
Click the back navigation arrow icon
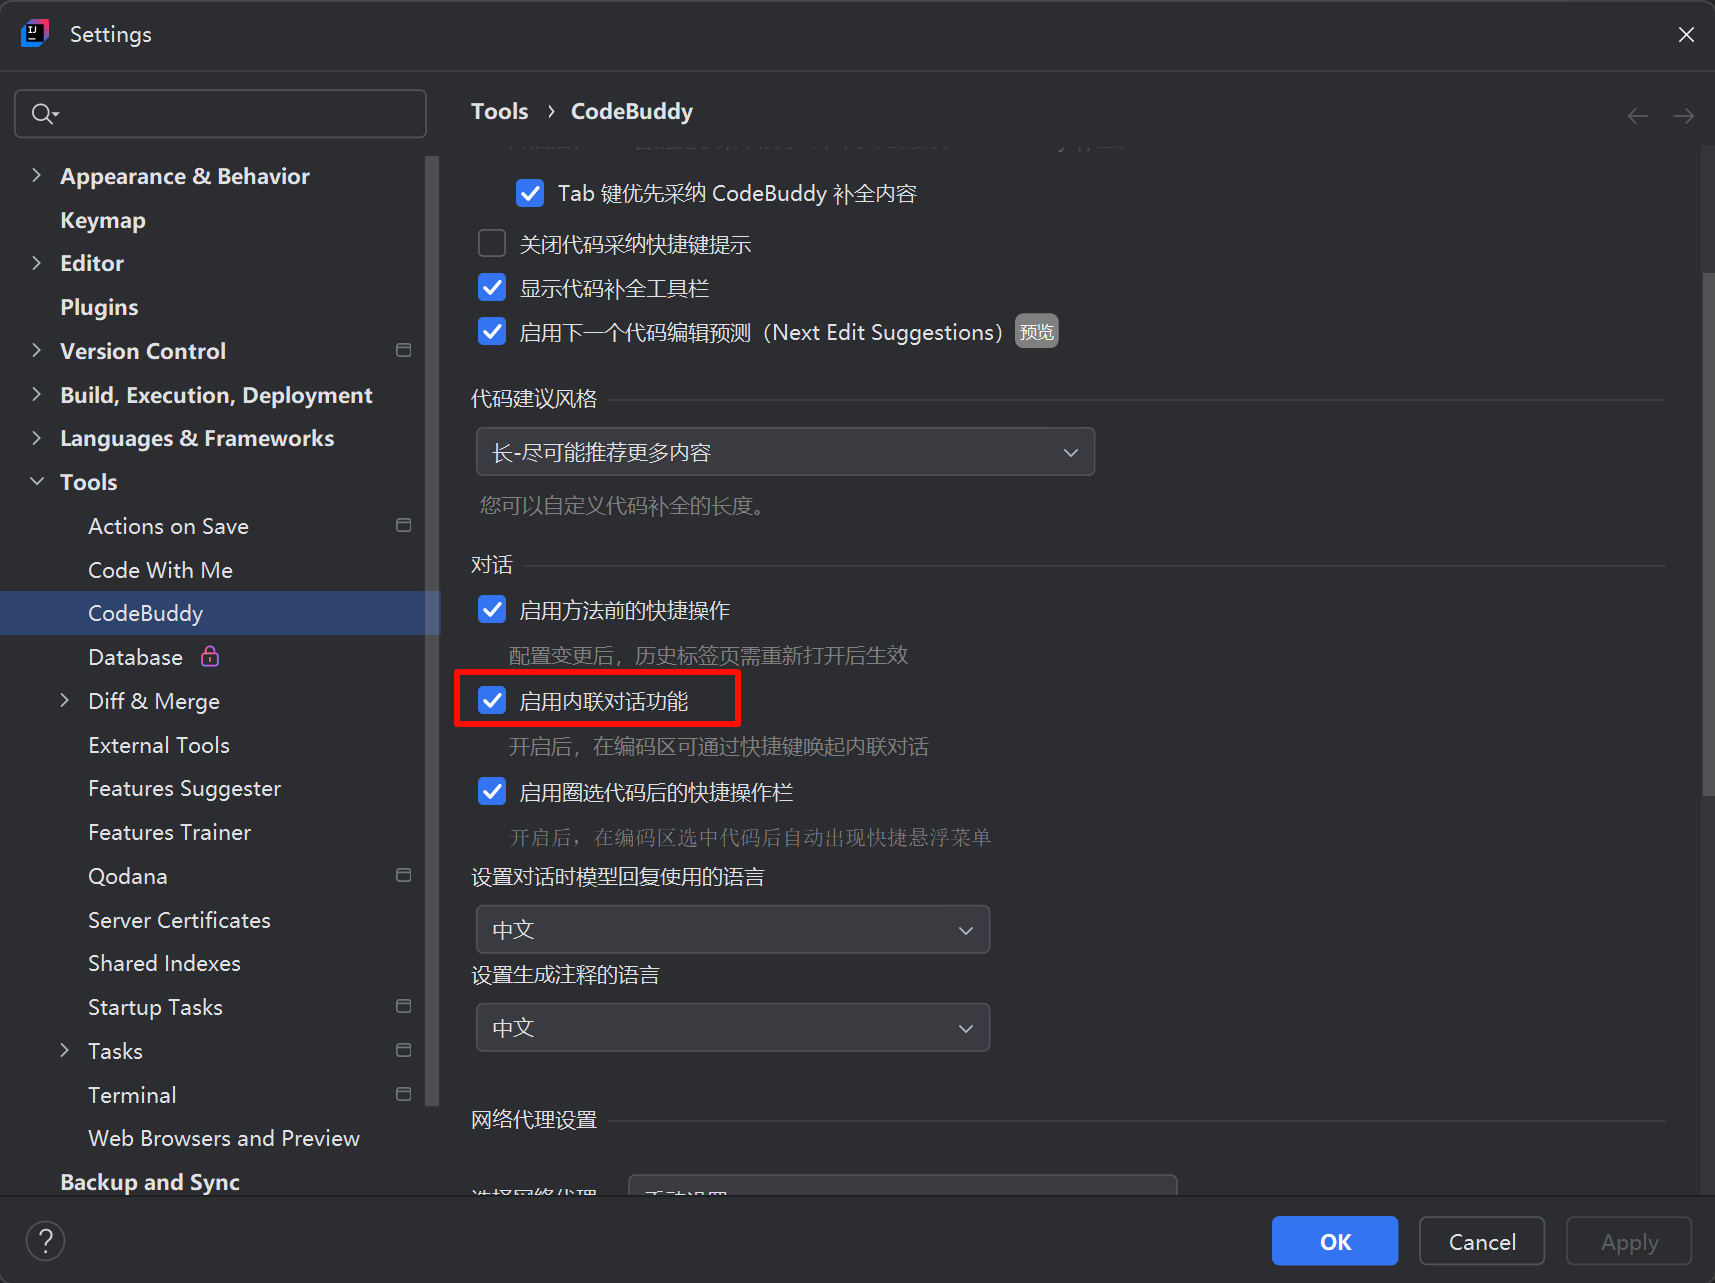pos(1637,116)
